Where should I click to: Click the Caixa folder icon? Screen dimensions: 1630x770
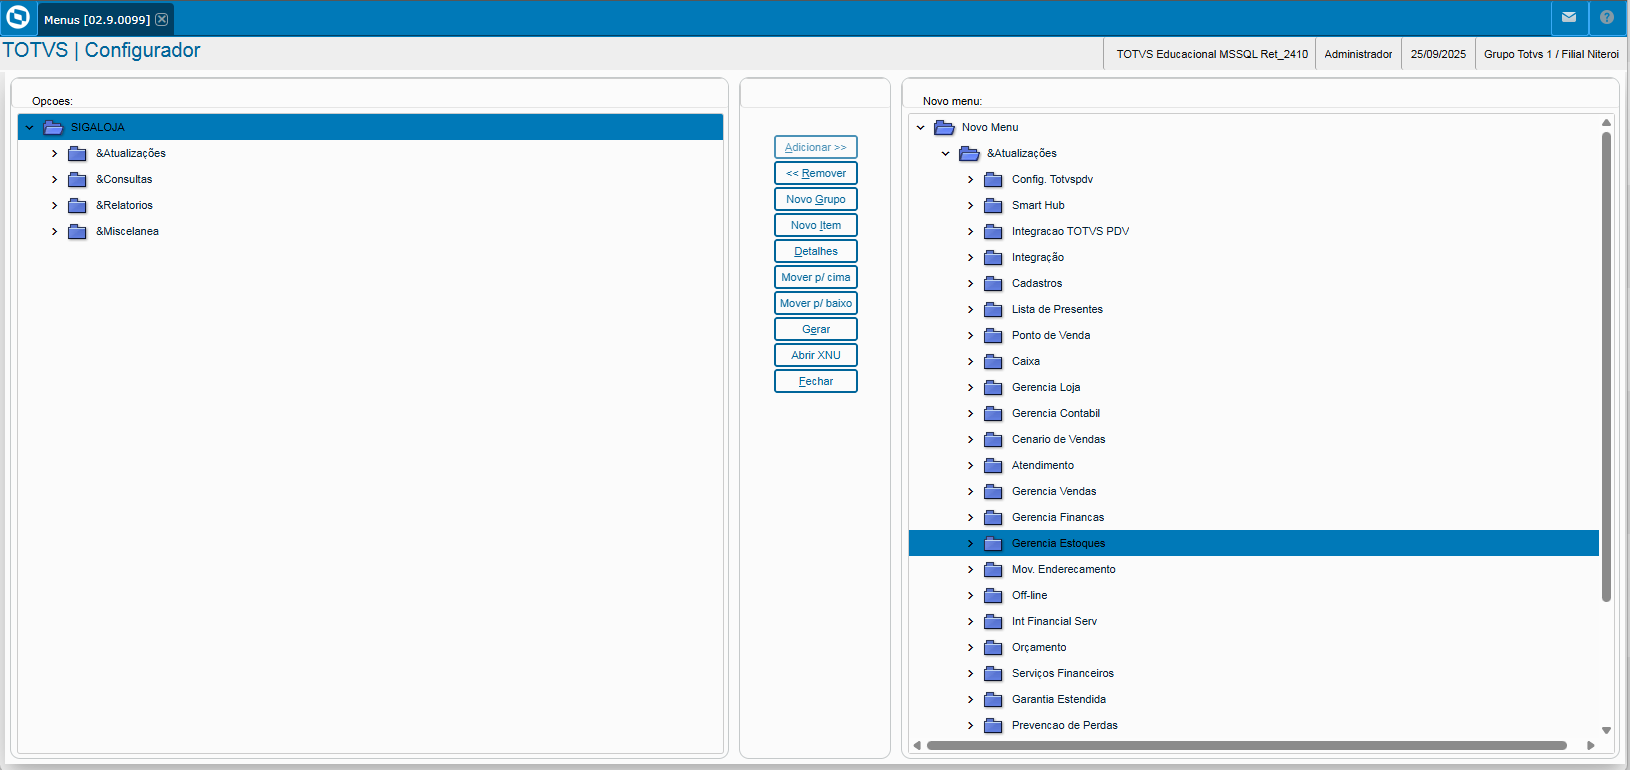pos(993,361)
